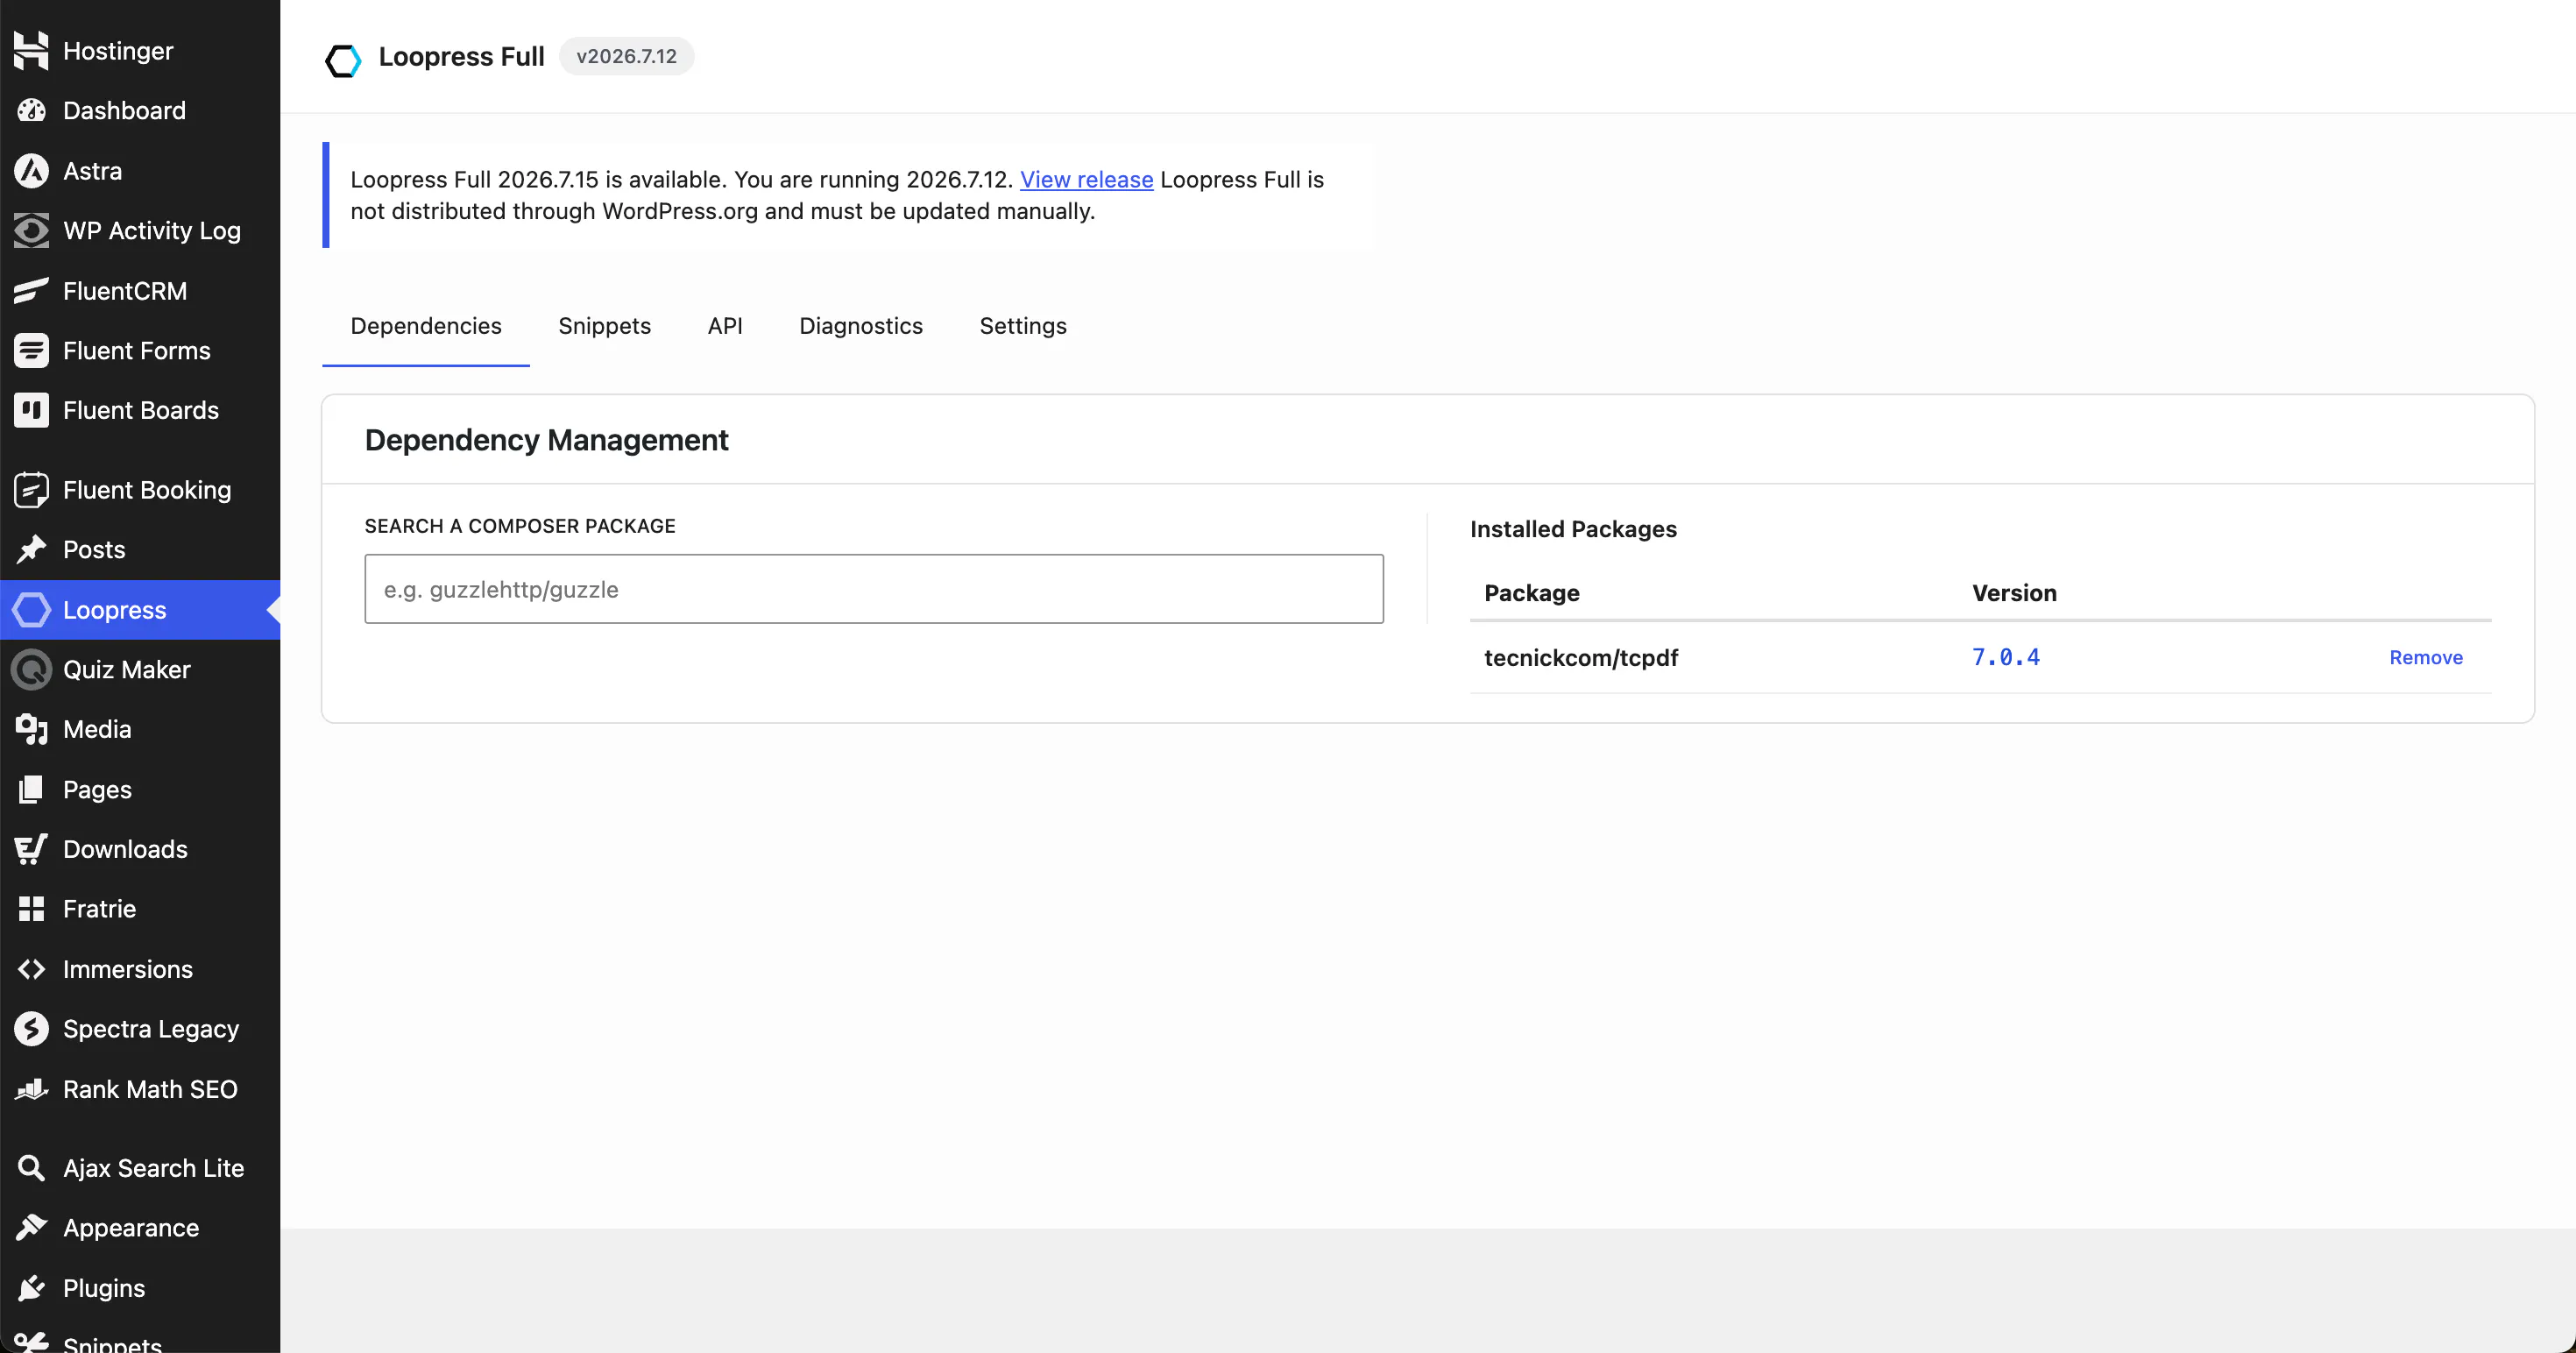2576x1353 pixels.
Task: Click the FluentCRM icon
Action: [x=31, y=291]
